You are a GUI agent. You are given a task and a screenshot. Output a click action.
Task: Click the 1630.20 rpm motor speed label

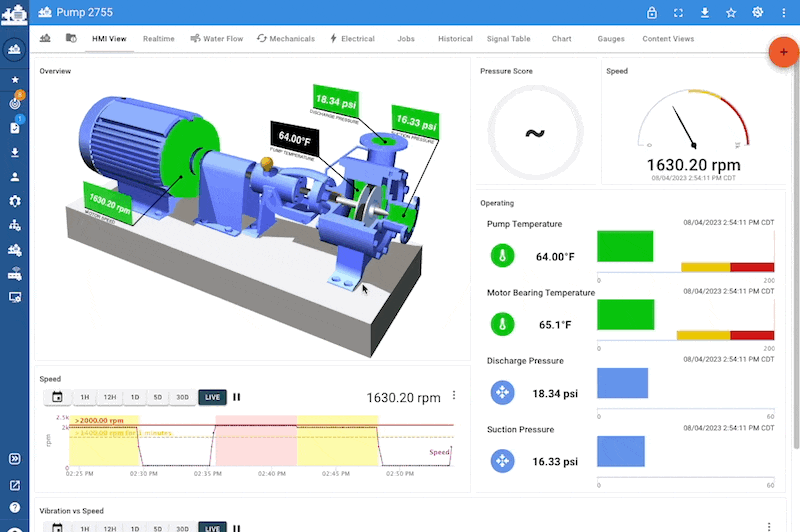[x=110, y=200]
